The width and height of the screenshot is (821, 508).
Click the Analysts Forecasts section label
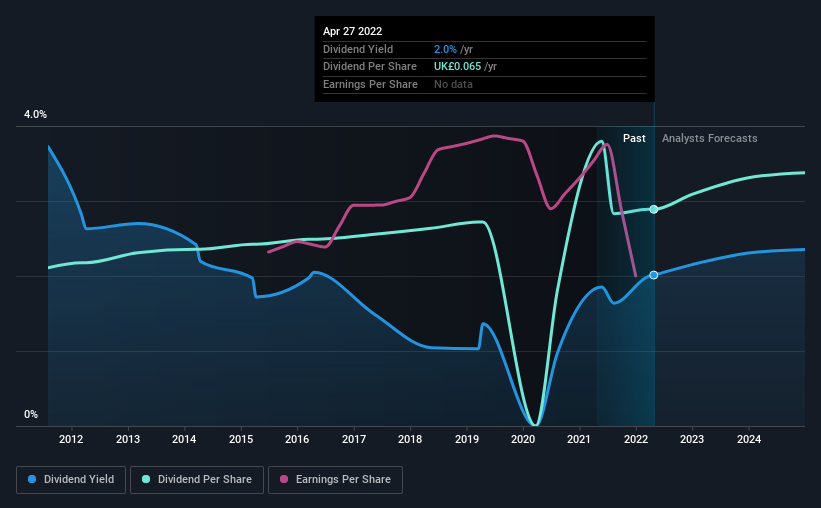709,138
